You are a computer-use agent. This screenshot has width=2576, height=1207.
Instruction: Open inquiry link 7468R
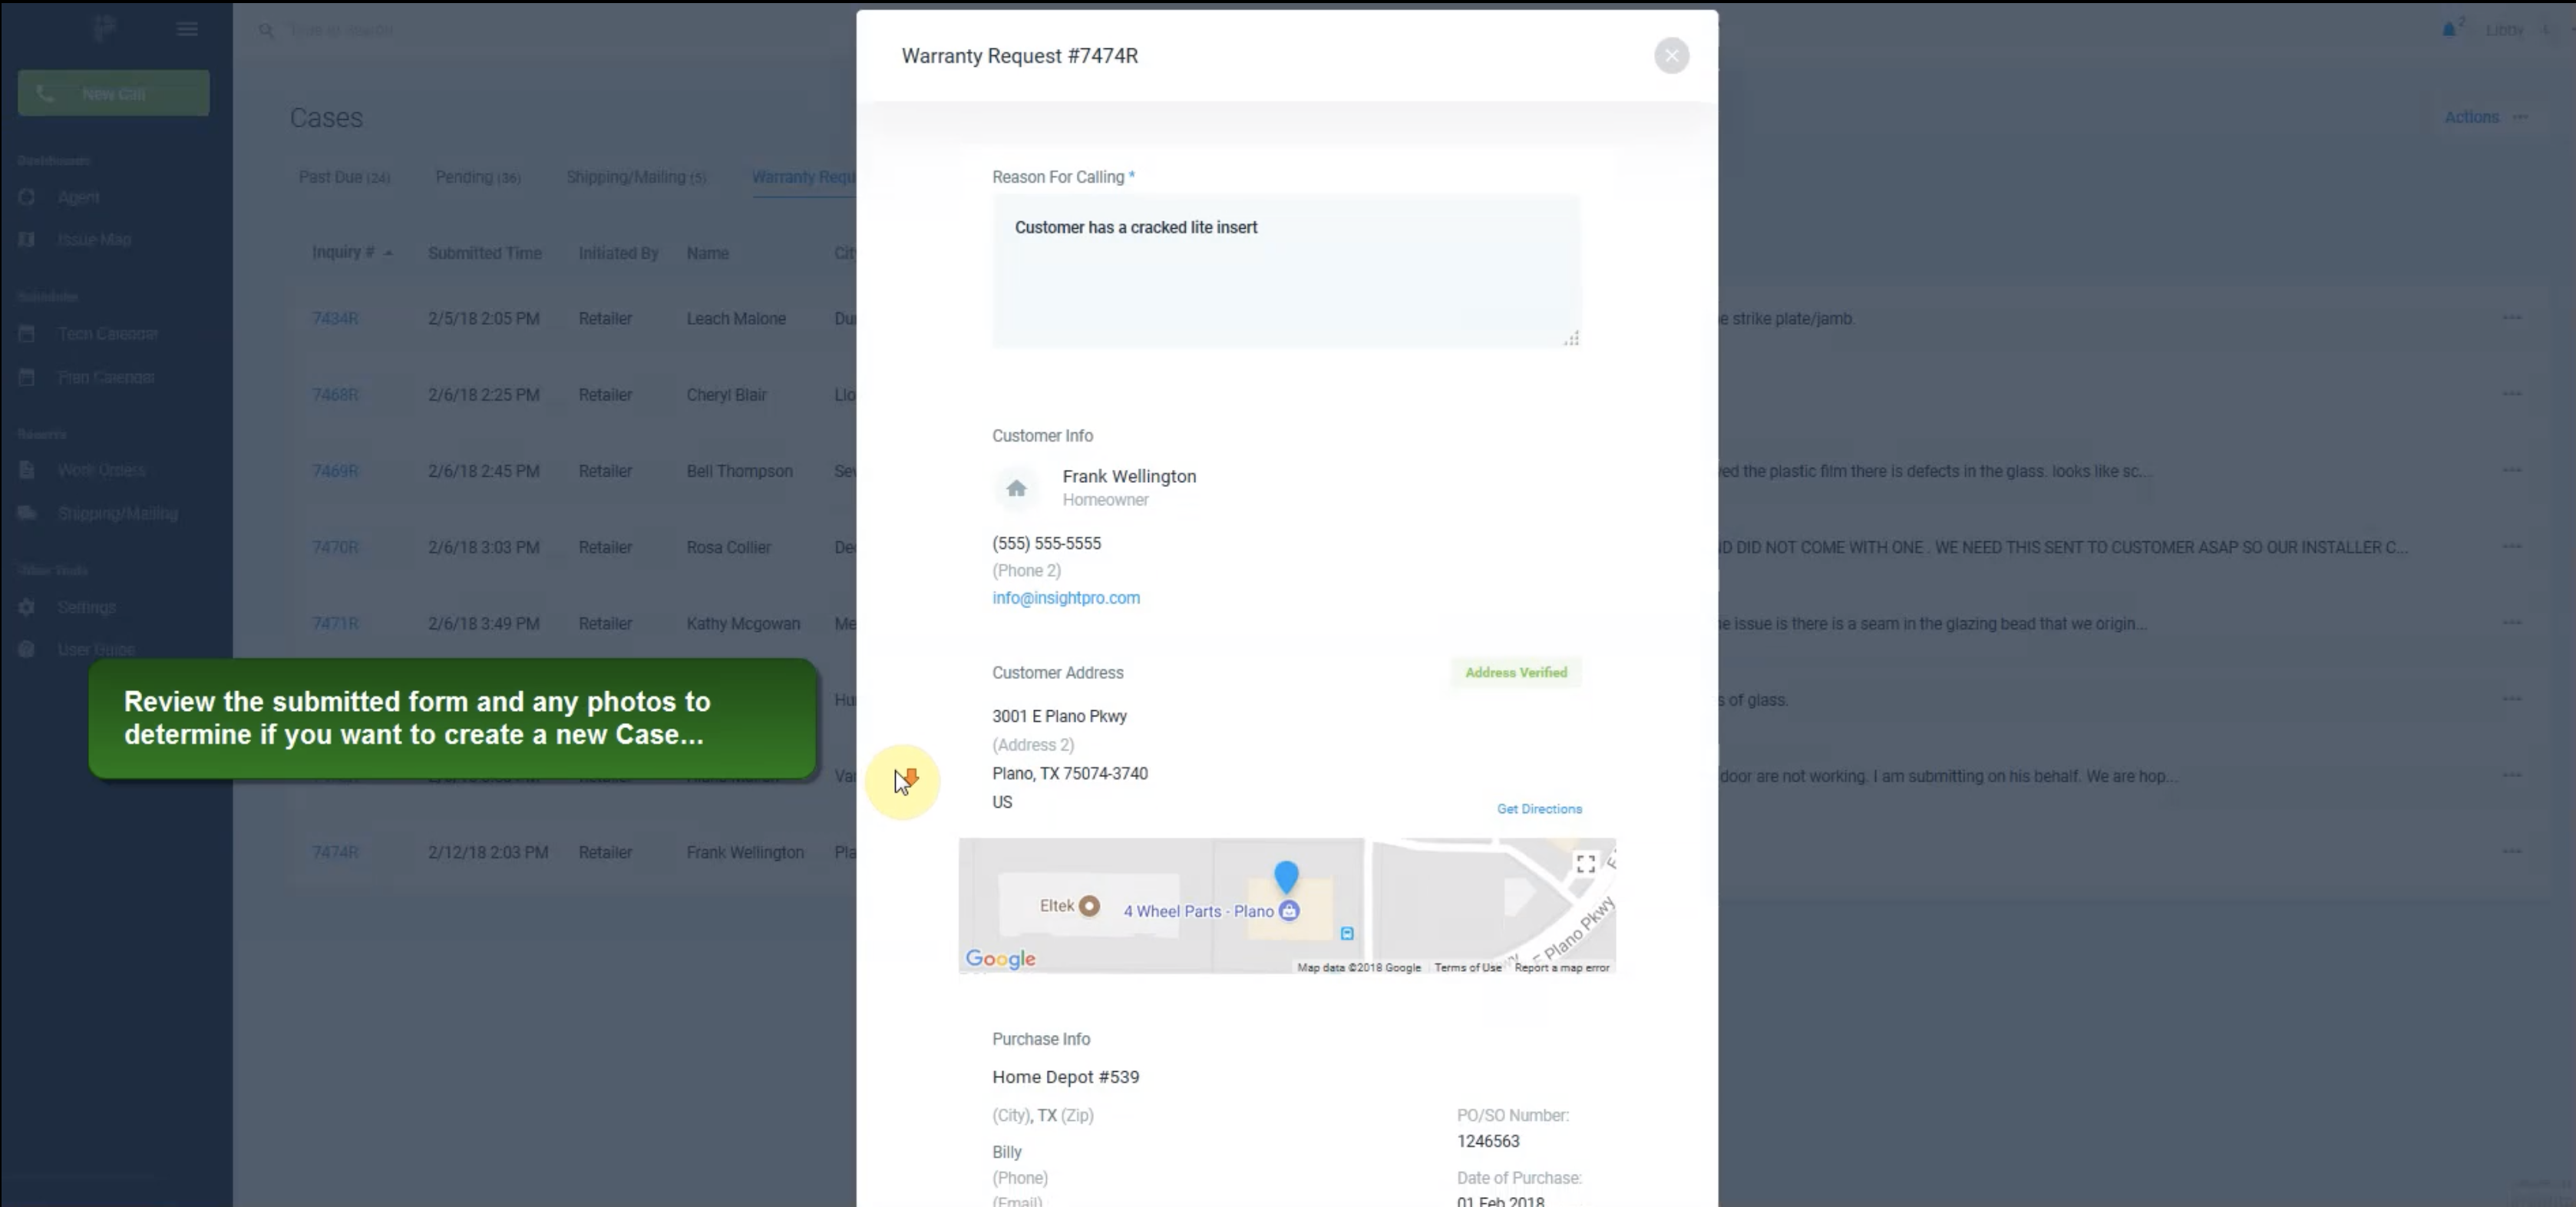point(334,395)
